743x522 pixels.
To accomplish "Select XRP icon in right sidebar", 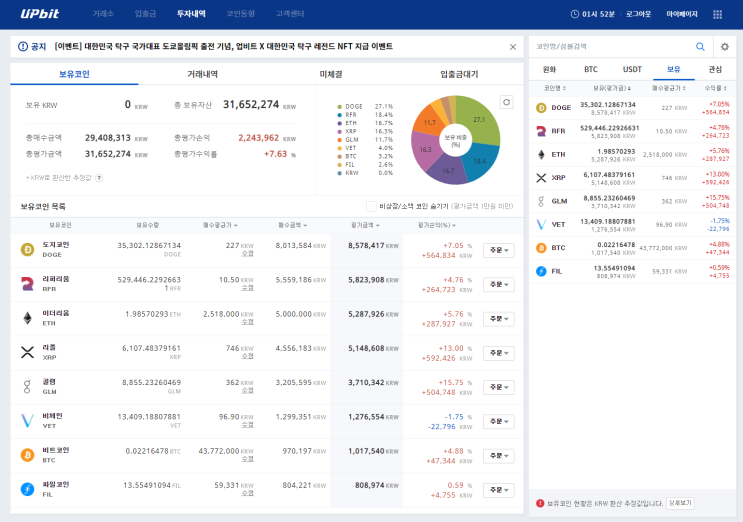I will coord(541,178).
